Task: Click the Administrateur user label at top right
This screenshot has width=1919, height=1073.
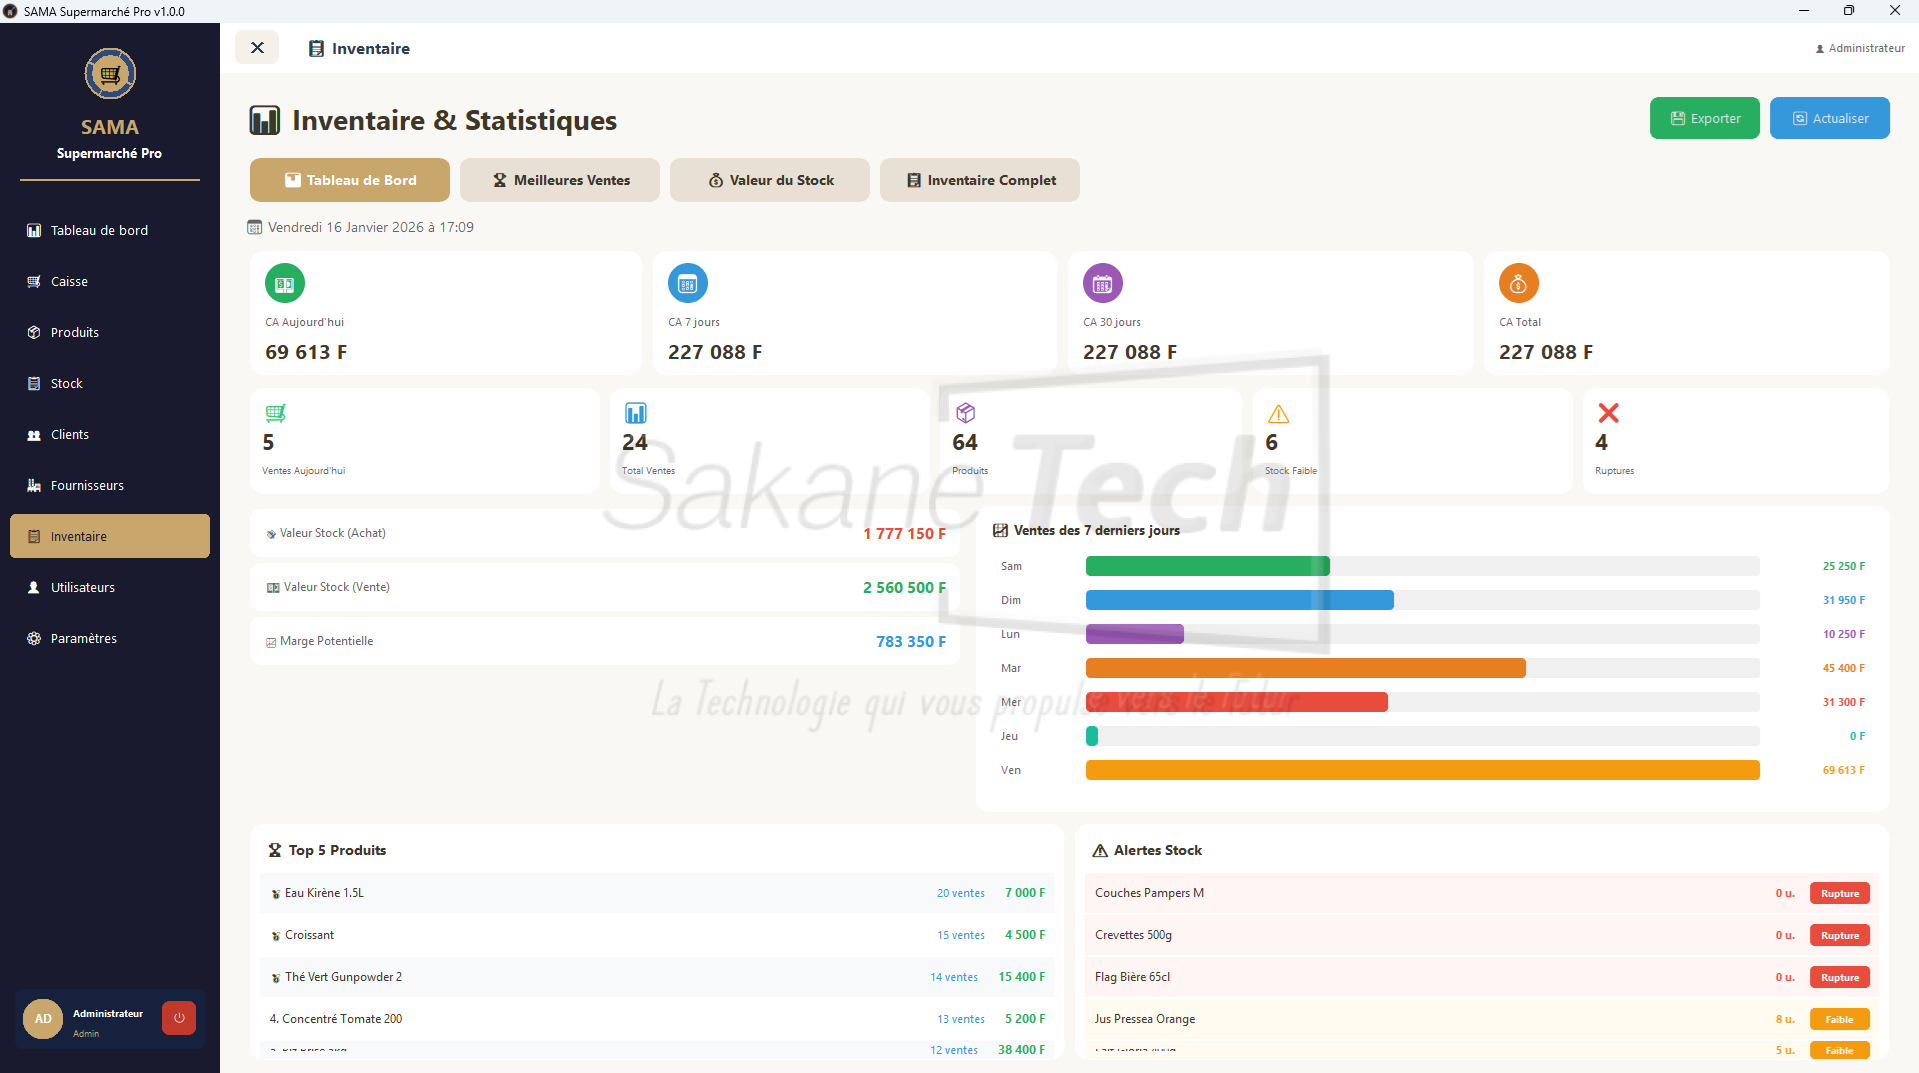Action: pyautogui.click(x=1860, y=48)
